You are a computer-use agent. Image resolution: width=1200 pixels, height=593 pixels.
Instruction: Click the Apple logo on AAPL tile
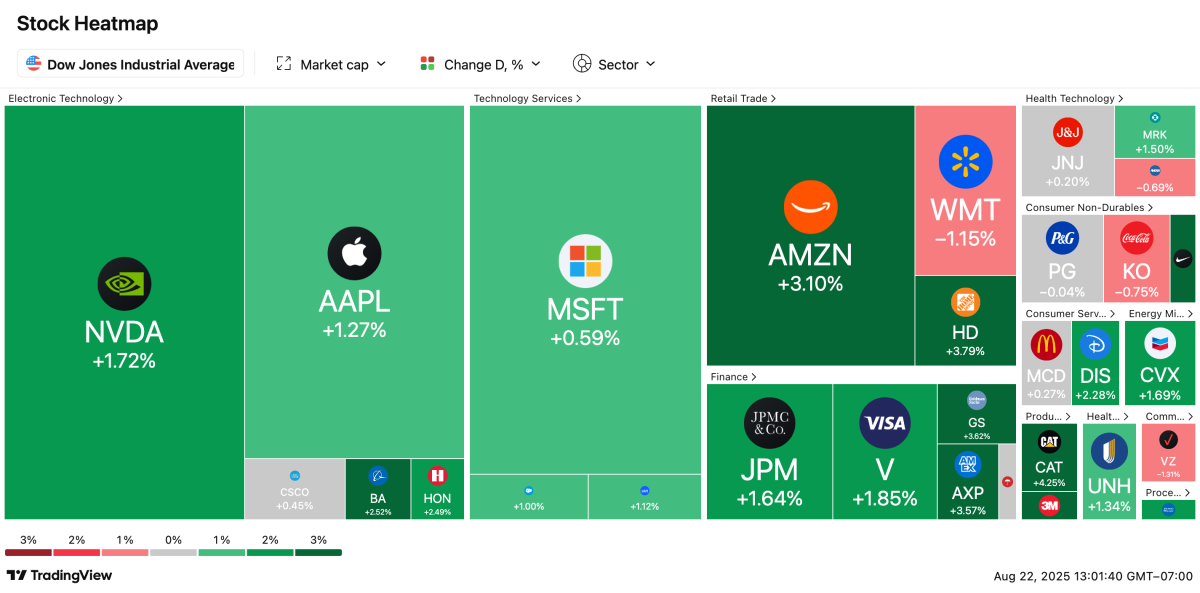pyautogui.click(x=354, y=253)
